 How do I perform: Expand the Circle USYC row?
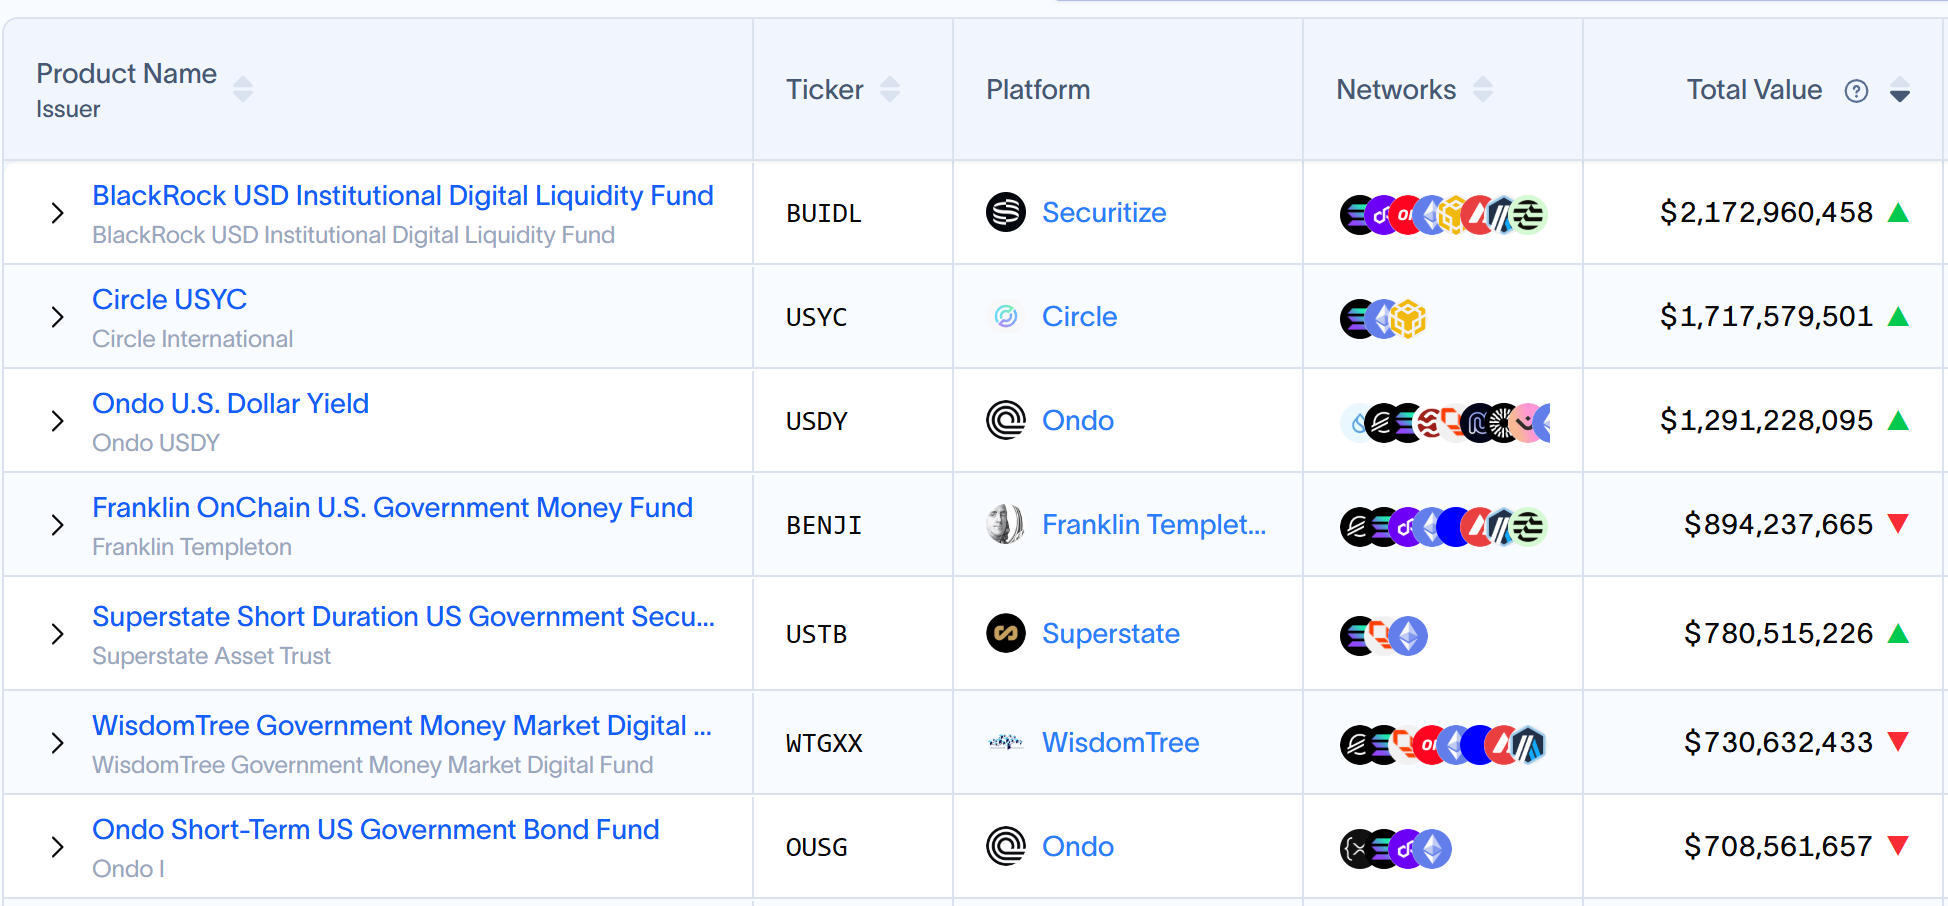point(57,317)
